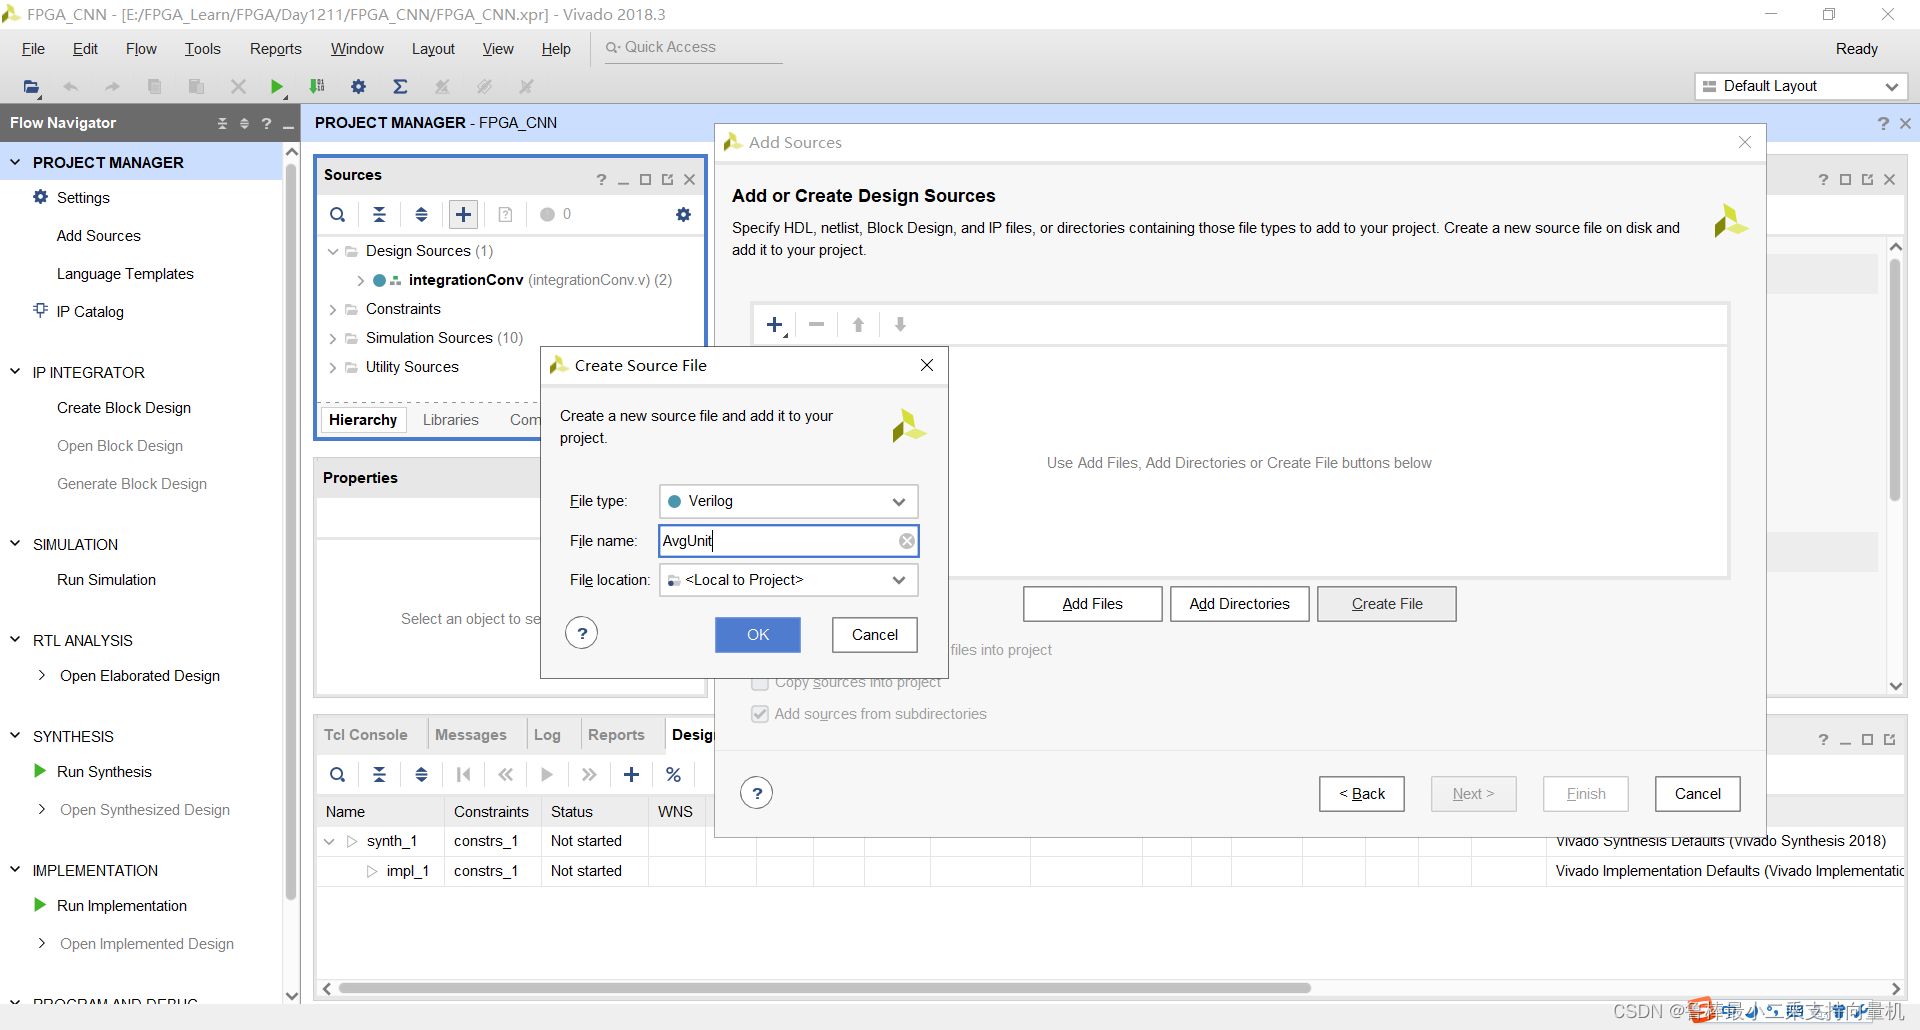1920x1030 pixels.
Task: Click the search icon in Sources panel
Action: [338, 214]
